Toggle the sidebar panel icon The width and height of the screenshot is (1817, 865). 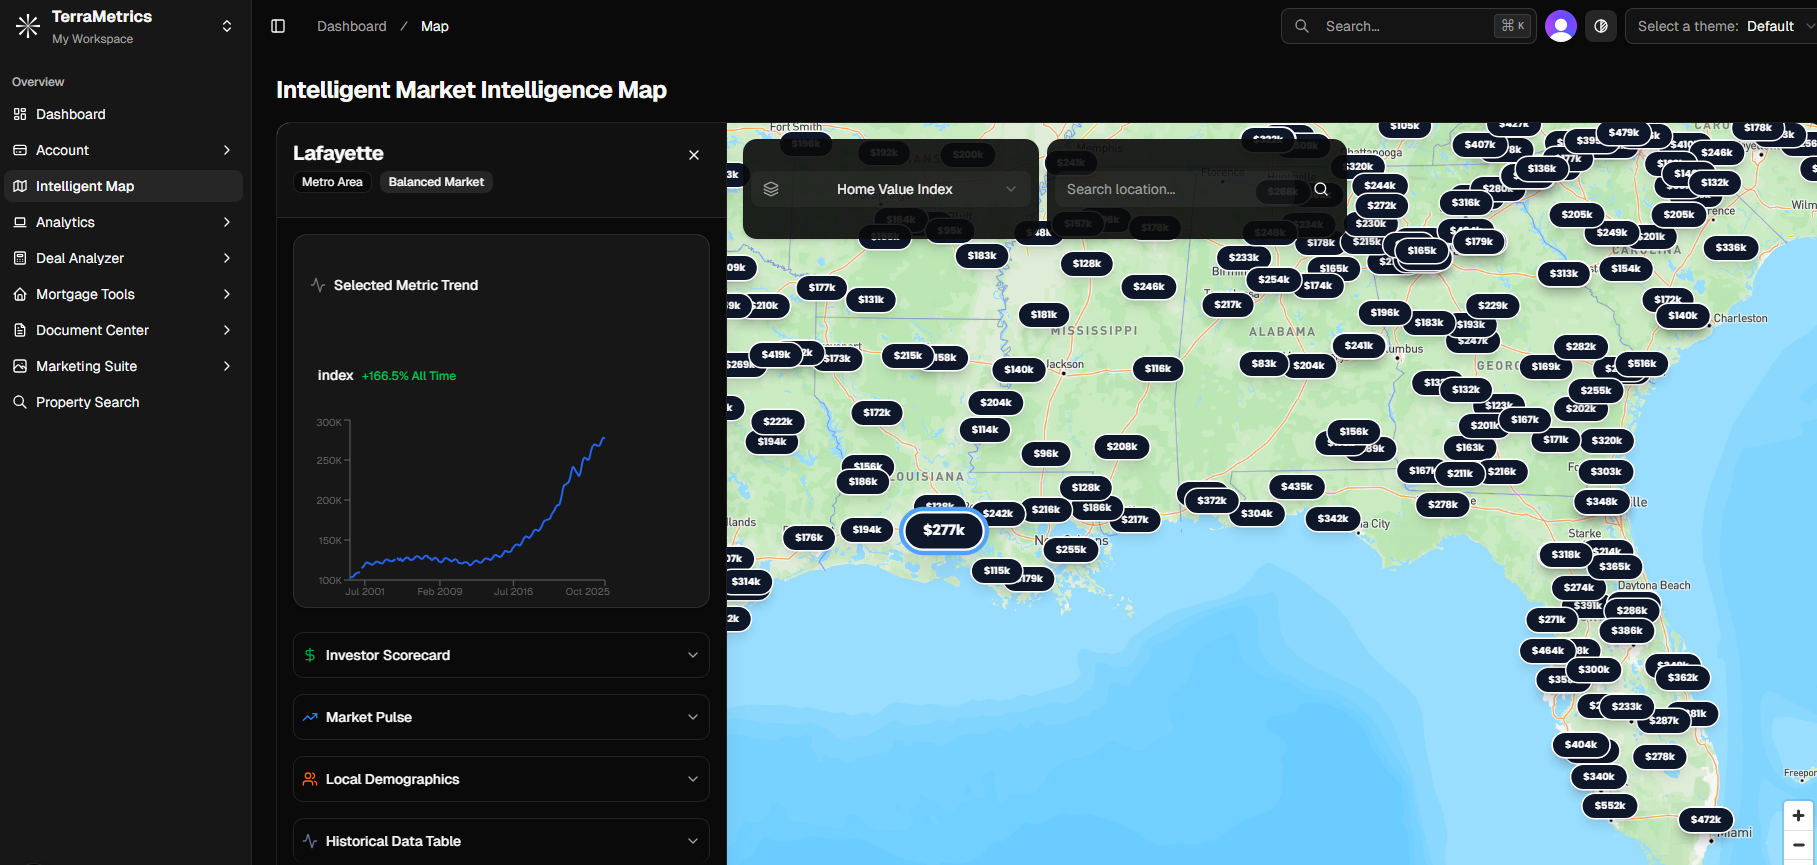[x=278, y=26]
